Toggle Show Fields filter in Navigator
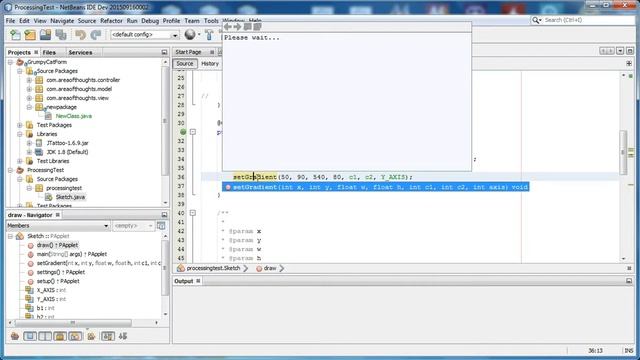Viewport: 640px width, 360px height. (30, 336)
